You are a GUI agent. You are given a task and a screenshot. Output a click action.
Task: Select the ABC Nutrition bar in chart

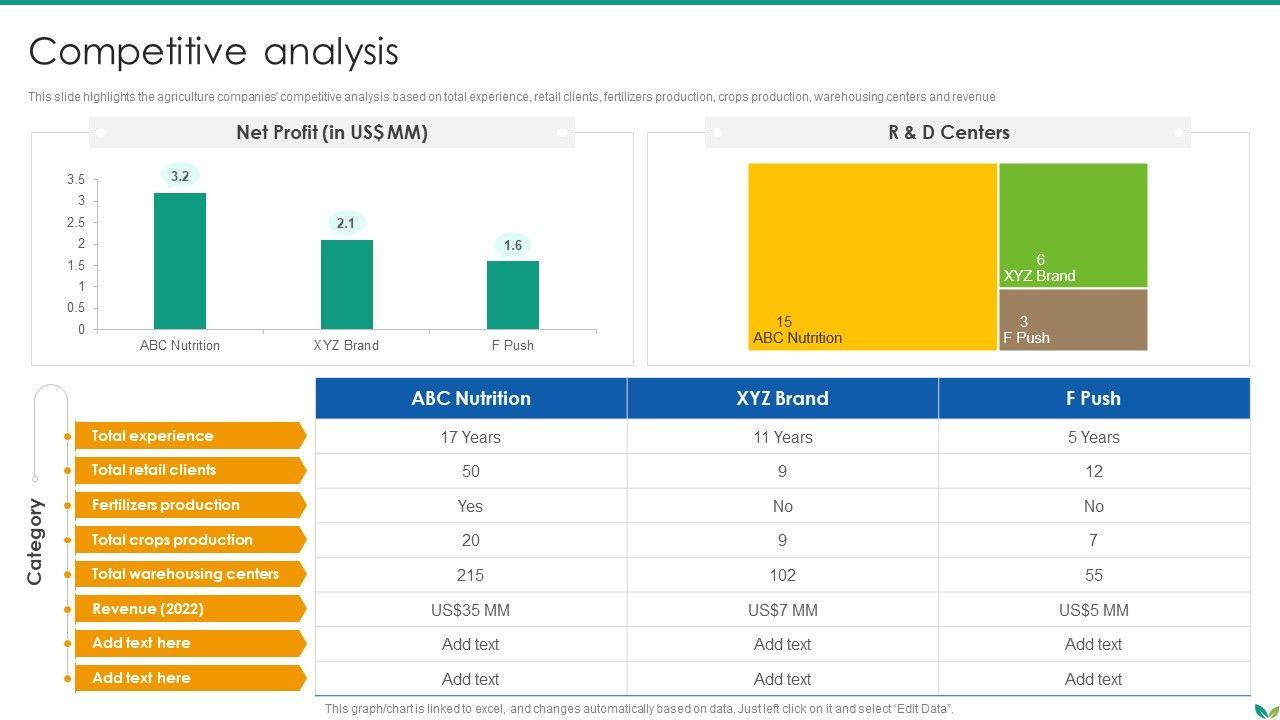180,261
